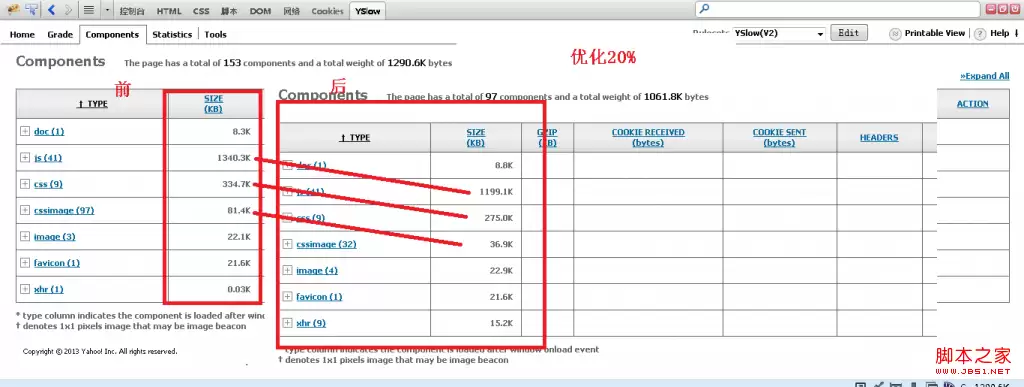Click the cssimage (97) component link
This screenshot has width=1024, height=387.
coord(64,210)
